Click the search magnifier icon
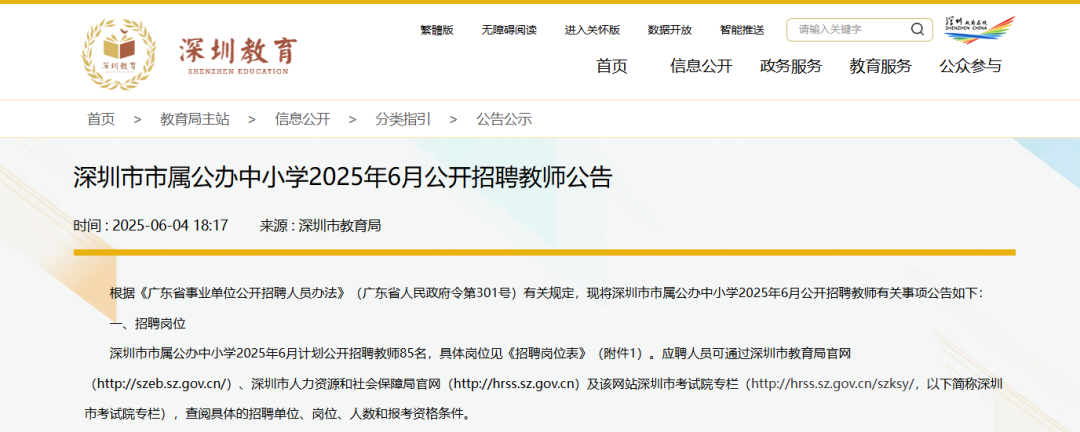Image resolution: width=1080 pixels, height=432 pixels. tap(917, 30)
